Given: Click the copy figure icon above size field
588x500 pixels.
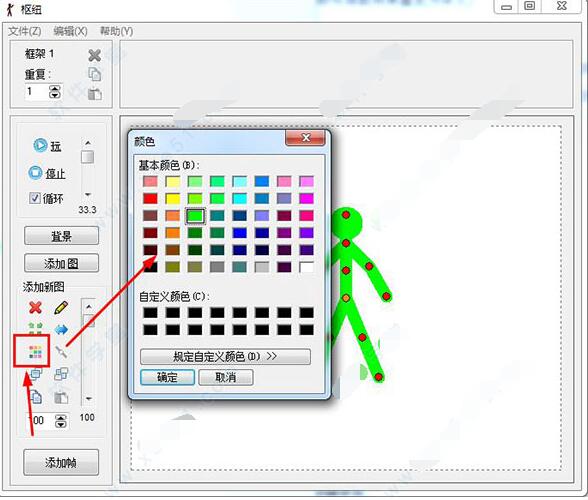Looking at the screenshot, I should [36, 397].
